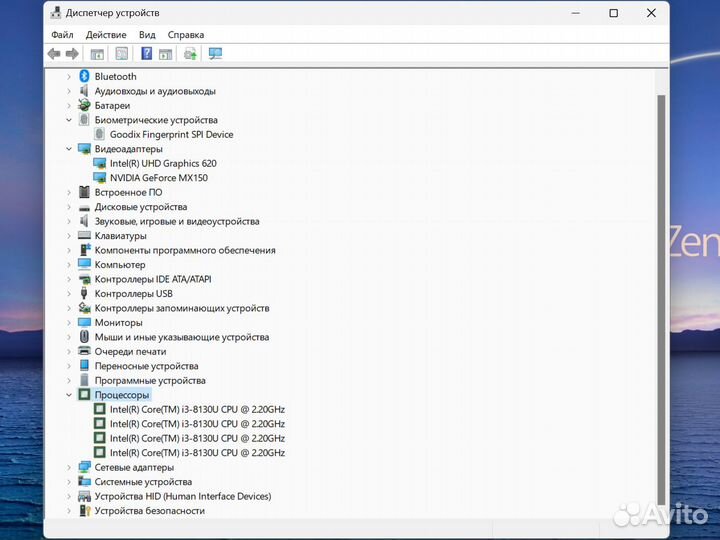Click the Клавиатуры keyboard icon
This screenshot has height=540, width=720.
[x=84, y=236]
